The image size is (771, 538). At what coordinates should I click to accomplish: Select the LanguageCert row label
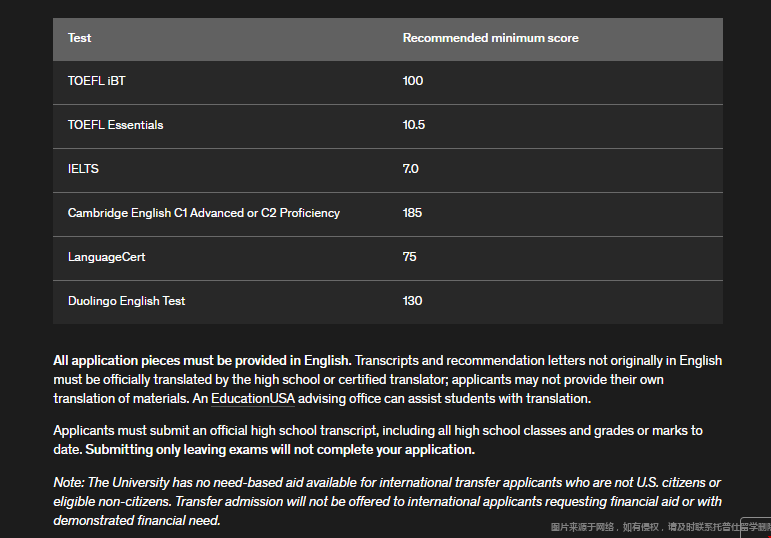click(x=106, y=257)
